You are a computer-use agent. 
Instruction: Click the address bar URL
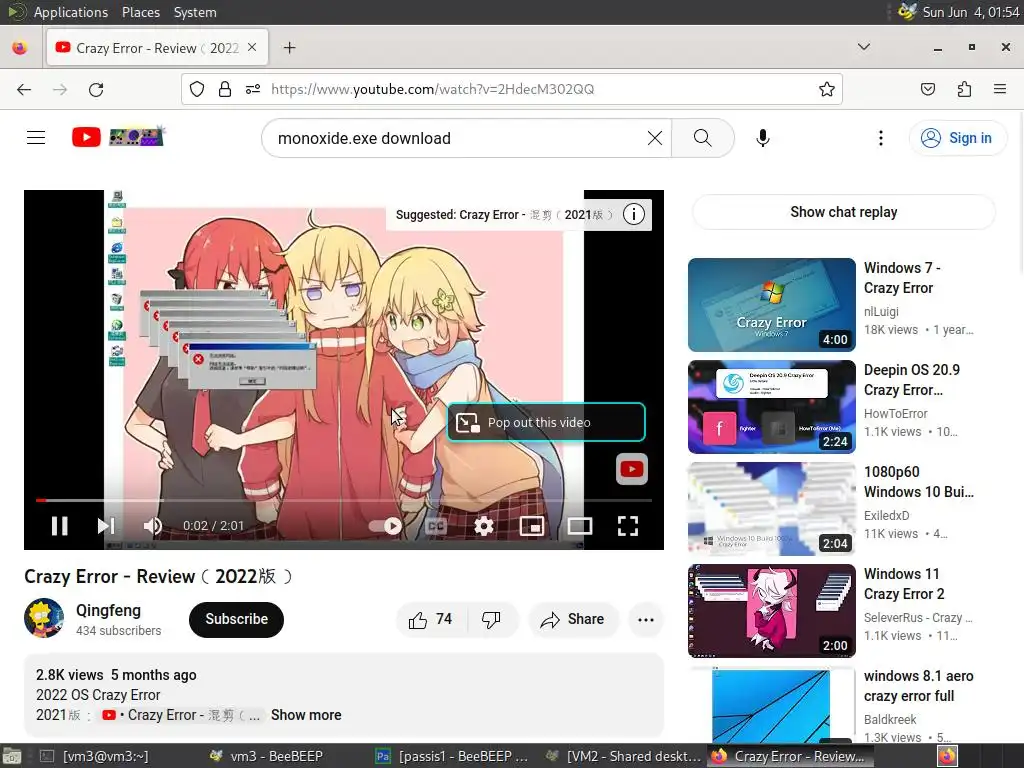click(x=432, y=89)
